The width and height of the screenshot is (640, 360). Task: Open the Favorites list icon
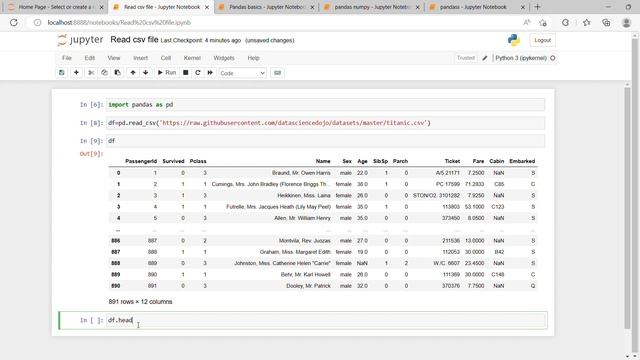[x=587, y=22]
